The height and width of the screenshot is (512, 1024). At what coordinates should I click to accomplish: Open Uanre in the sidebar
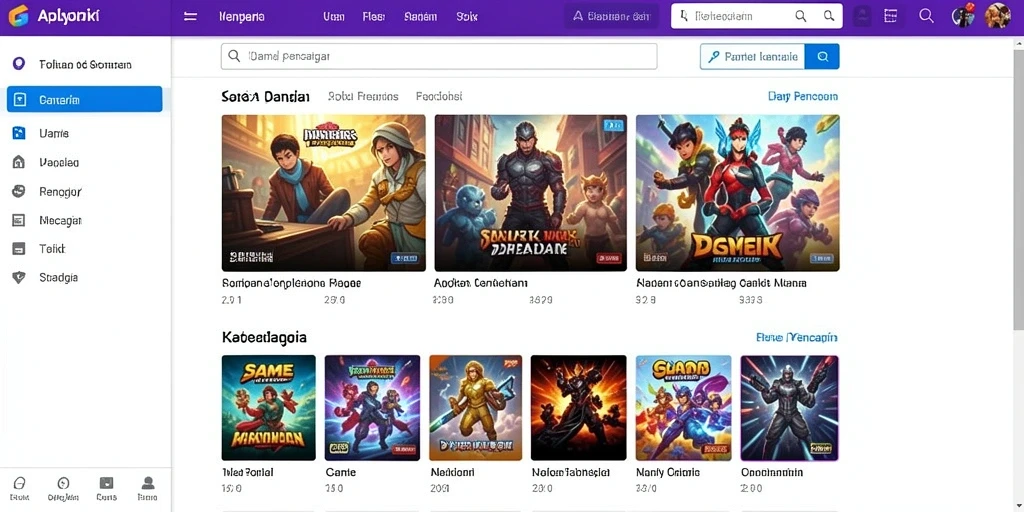coord(54,133)
